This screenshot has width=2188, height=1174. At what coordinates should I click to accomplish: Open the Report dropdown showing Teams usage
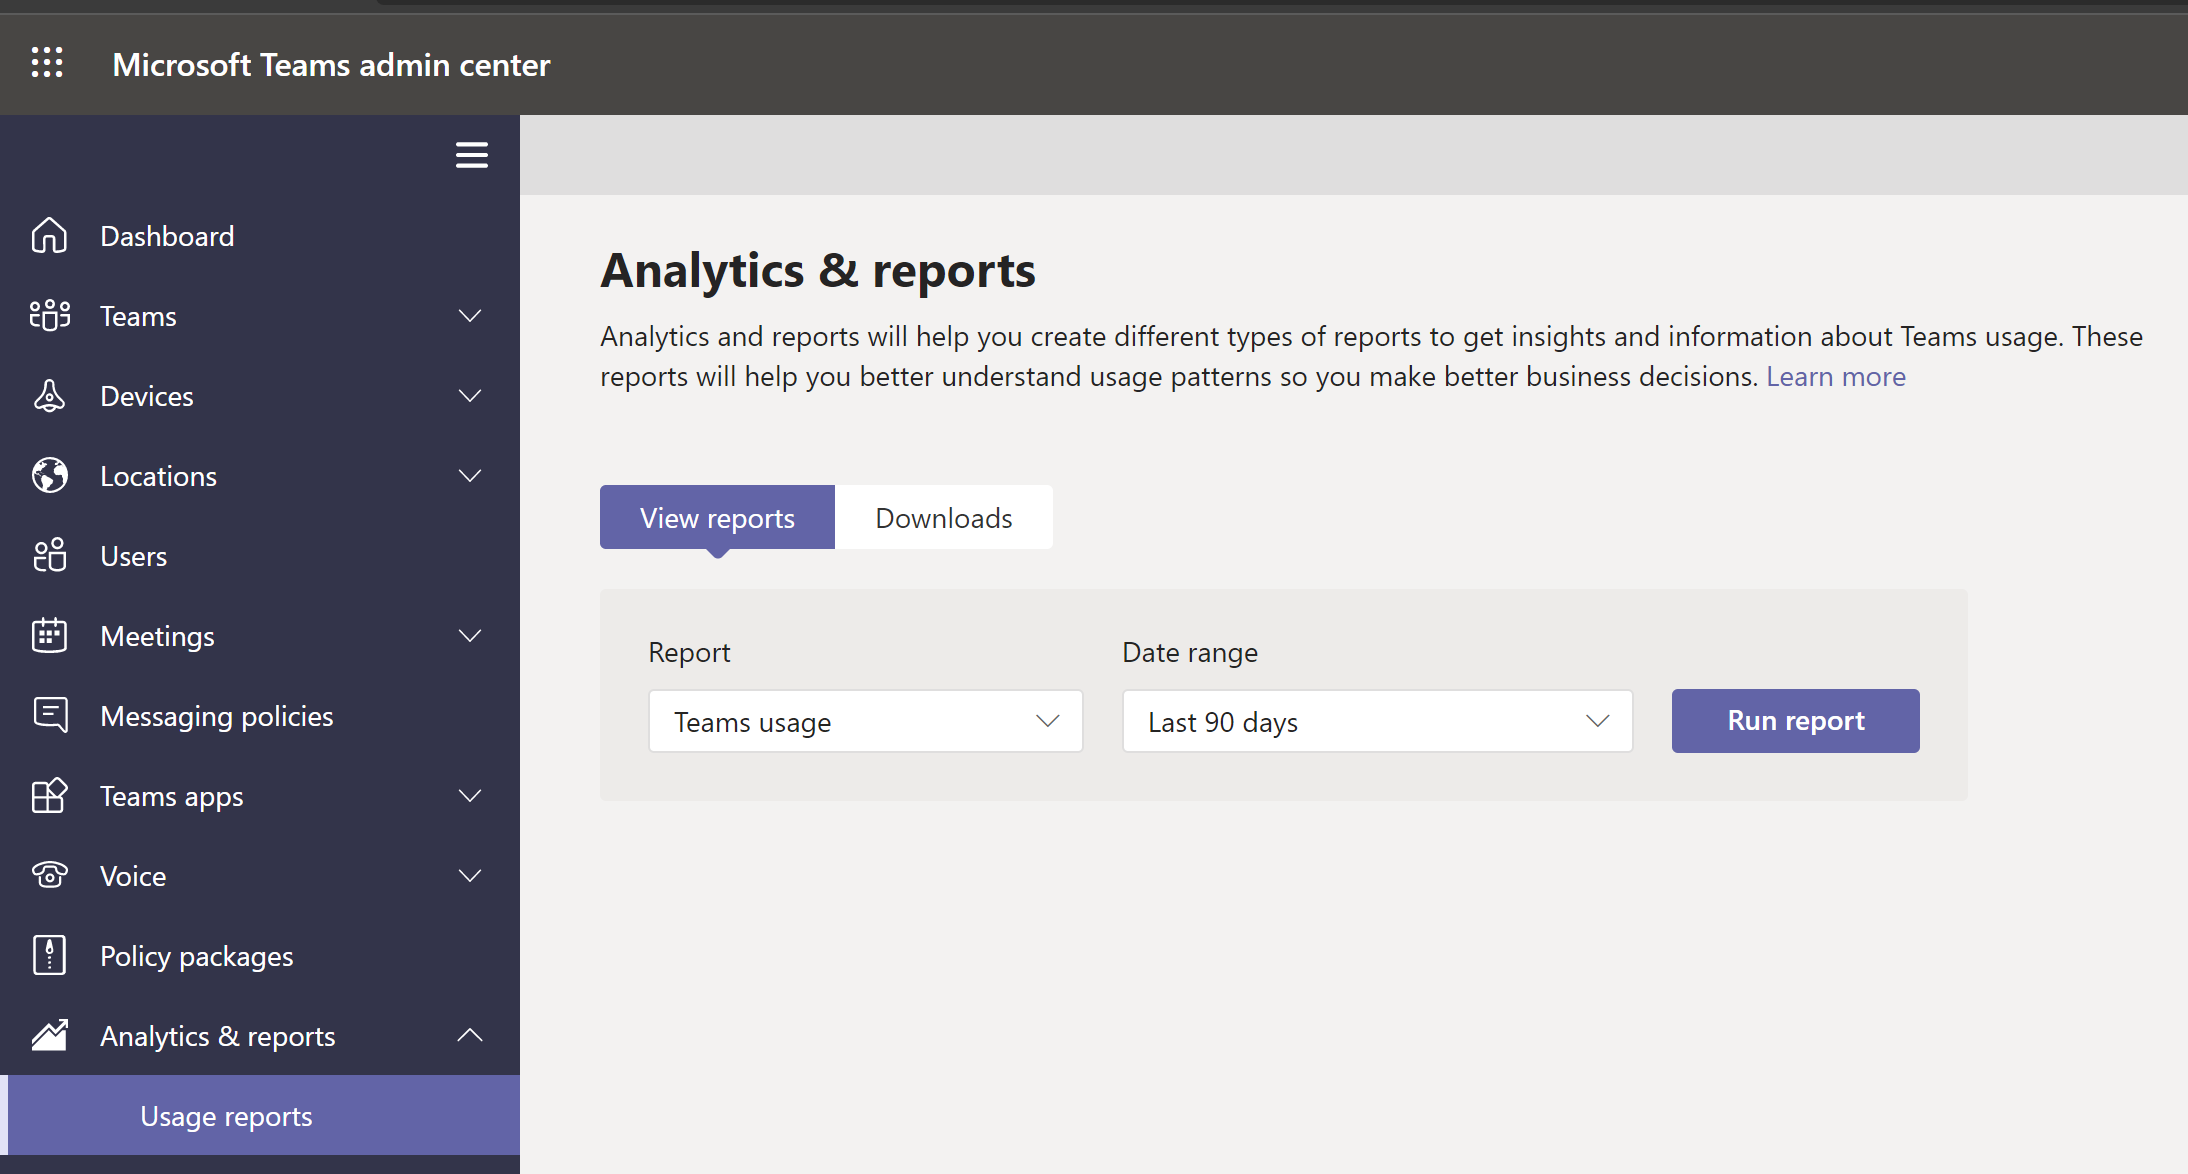coord(865,721)
